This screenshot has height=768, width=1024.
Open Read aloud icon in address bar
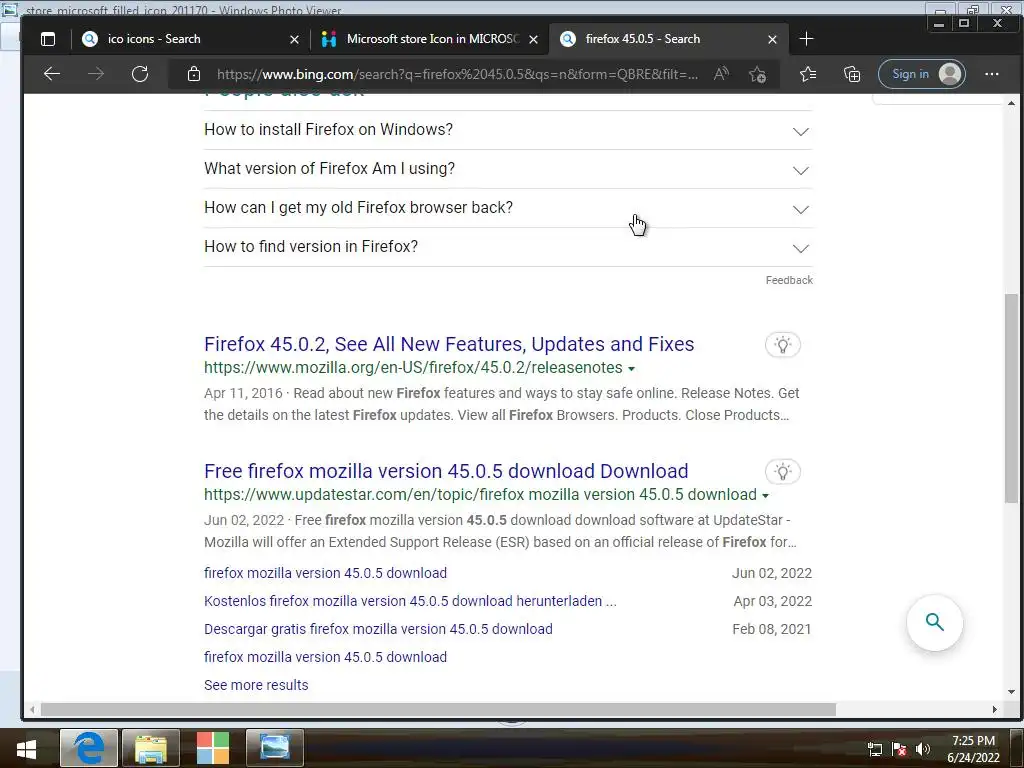pyautogui.click(x=721, y=74)
